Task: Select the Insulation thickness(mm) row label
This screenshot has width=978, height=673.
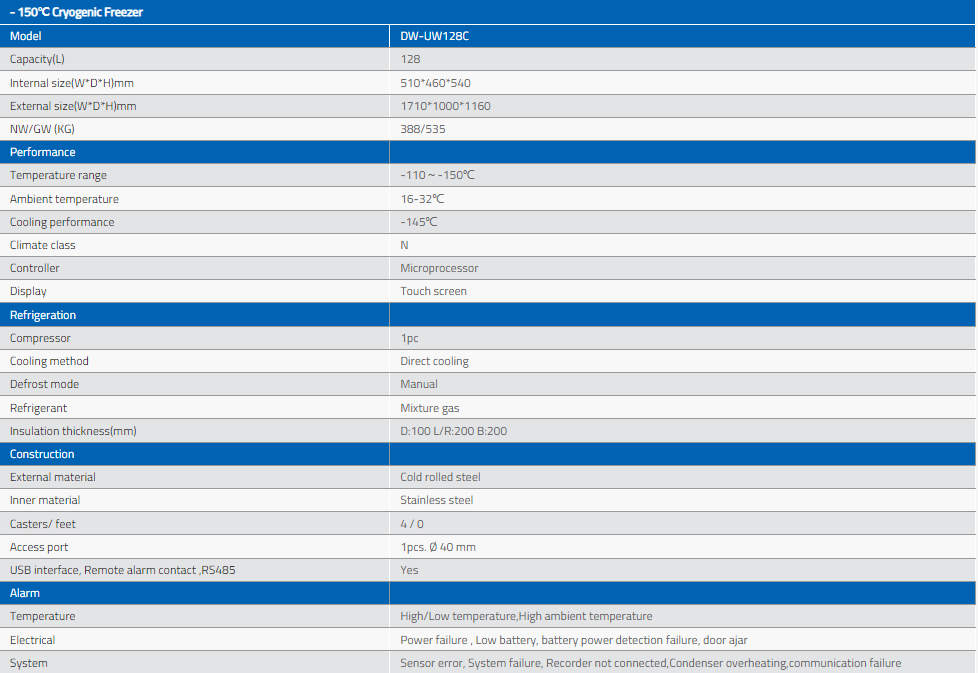Action: click(x=73, y=431)
